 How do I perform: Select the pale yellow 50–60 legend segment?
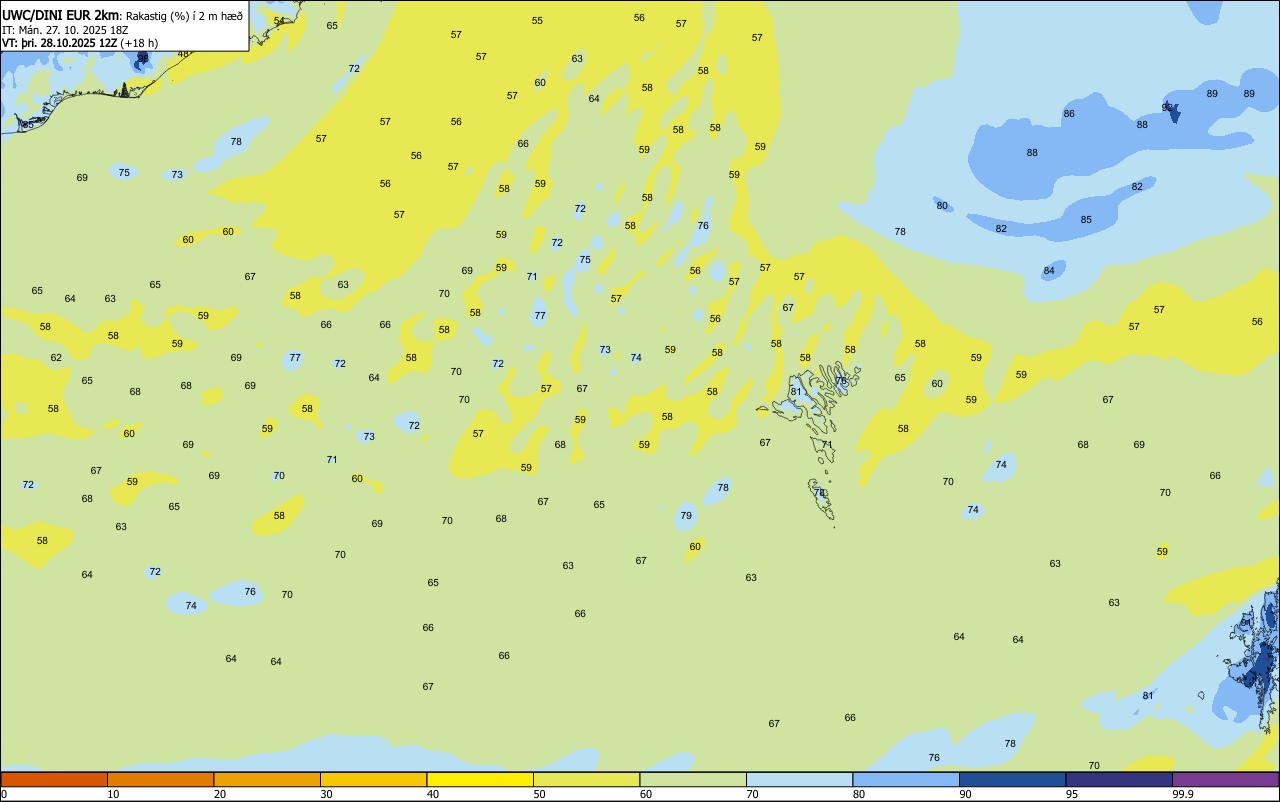pos(586,779)
